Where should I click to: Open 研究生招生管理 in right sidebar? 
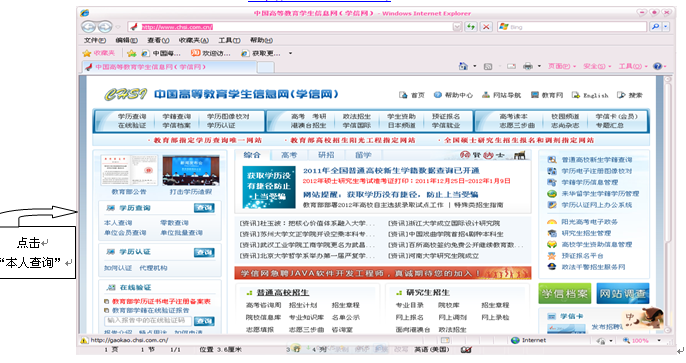click(x=586, y=233)
